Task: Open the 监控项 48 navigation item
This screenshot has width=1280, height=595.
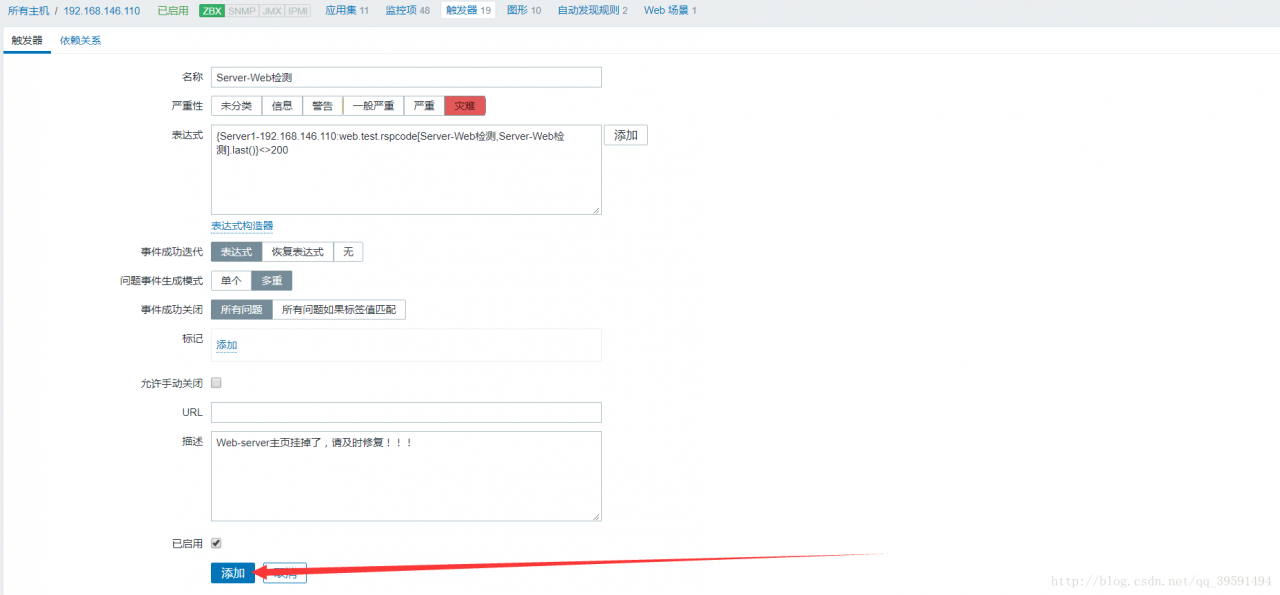Action: click(x=406, y=11)
